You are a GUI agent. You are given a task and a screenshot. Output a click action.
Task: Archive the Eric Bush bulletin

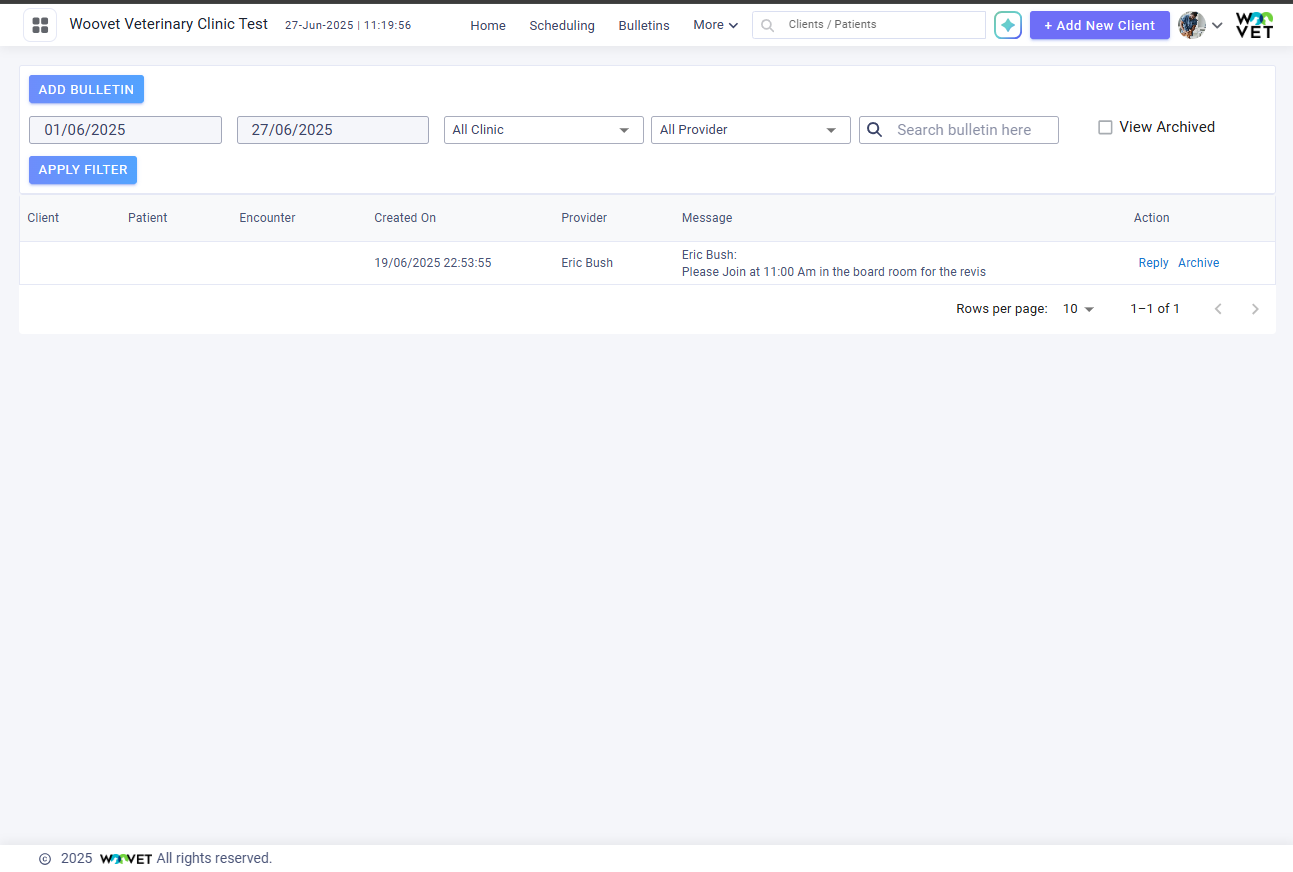[x=1198, y=263]
